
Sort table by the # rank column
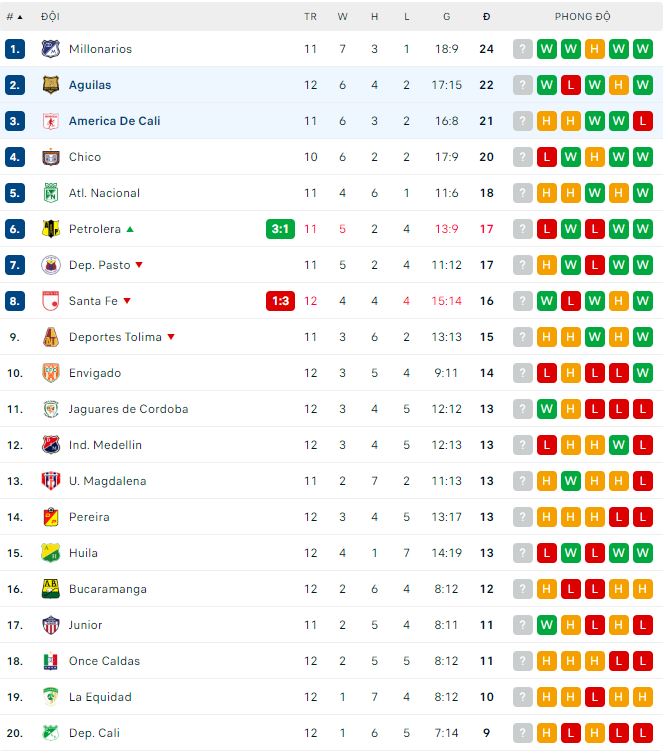point(14,17)
